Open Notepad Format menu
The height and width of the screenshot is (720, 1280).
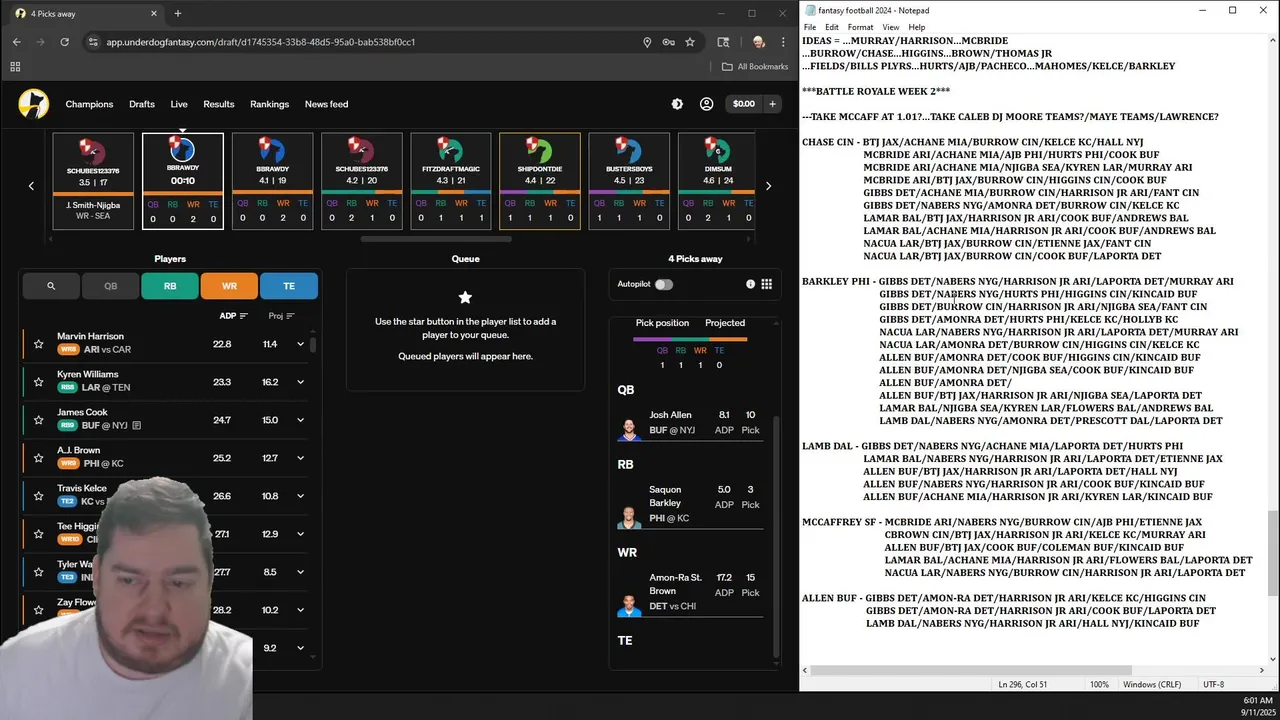[x=860, y=27]
